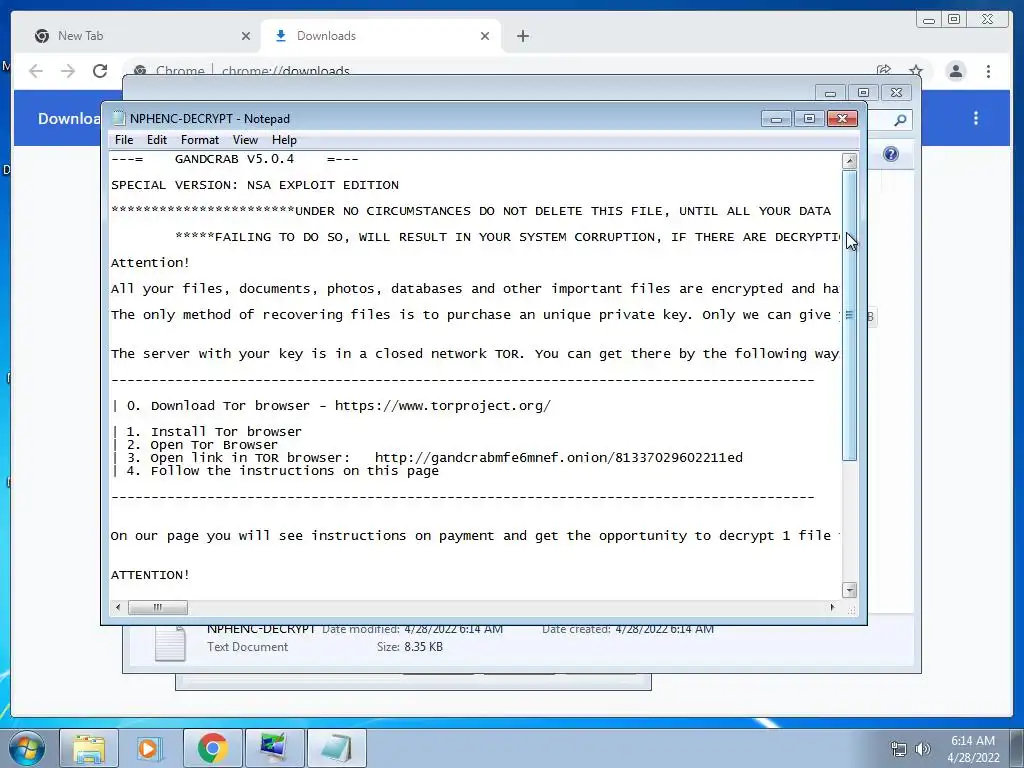Minimize the Notepad window
This screenshot has width=1024, height=768.
click(776, 118)
